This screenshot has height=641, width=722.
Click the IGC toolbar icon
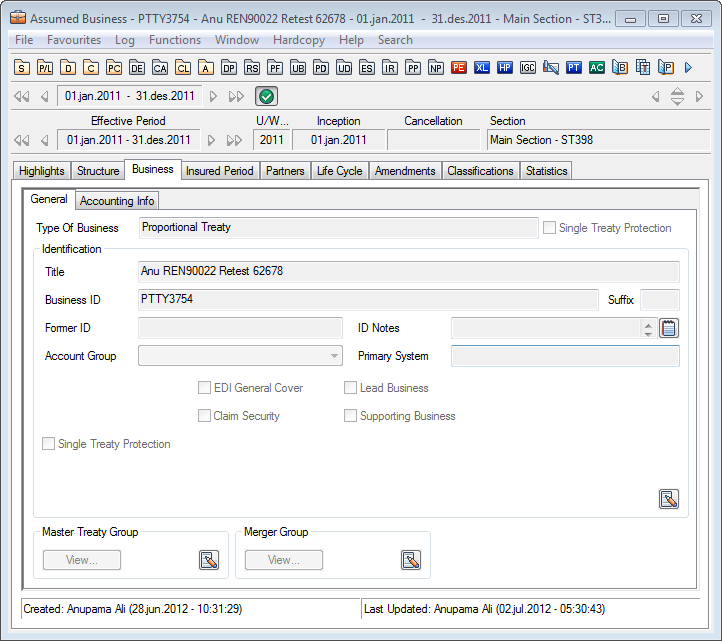528,68
